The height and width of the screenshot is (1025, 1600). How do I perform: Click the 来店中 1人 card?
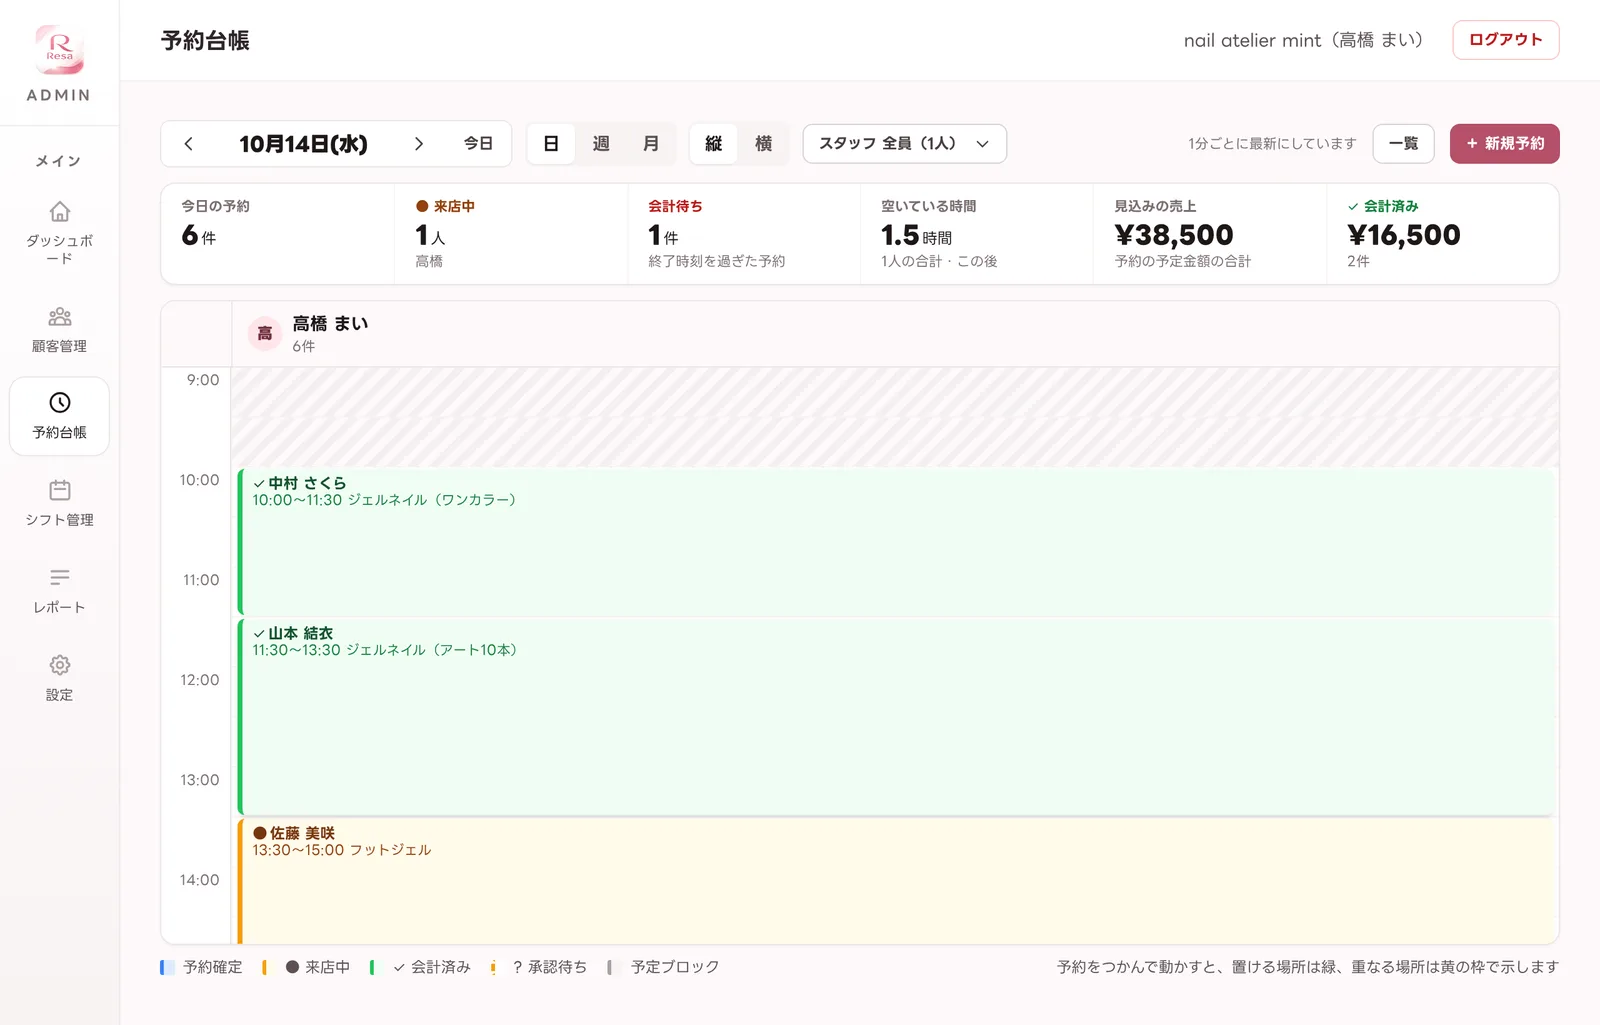point(511,234)
